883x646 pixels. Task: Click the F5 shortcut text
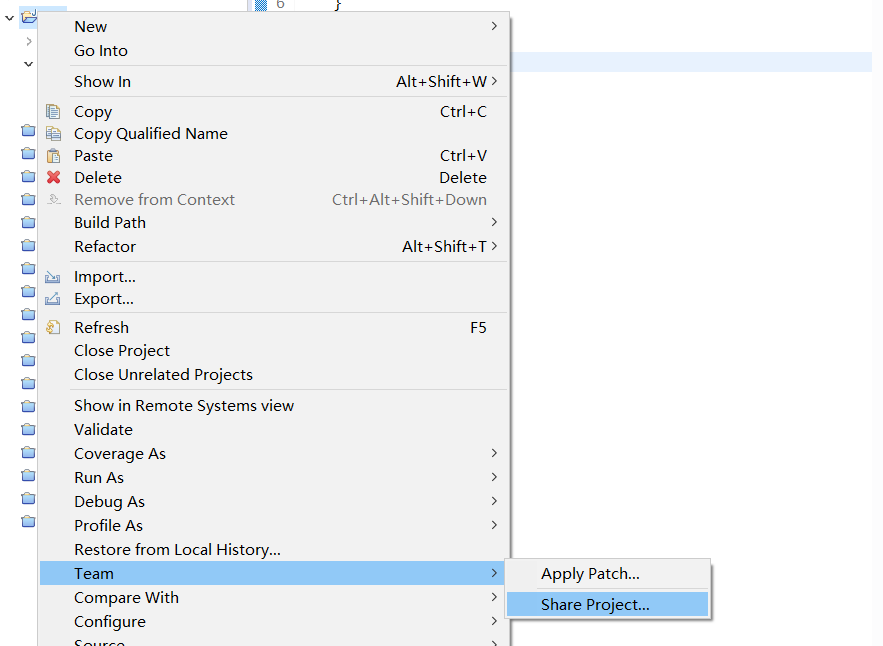478,328
